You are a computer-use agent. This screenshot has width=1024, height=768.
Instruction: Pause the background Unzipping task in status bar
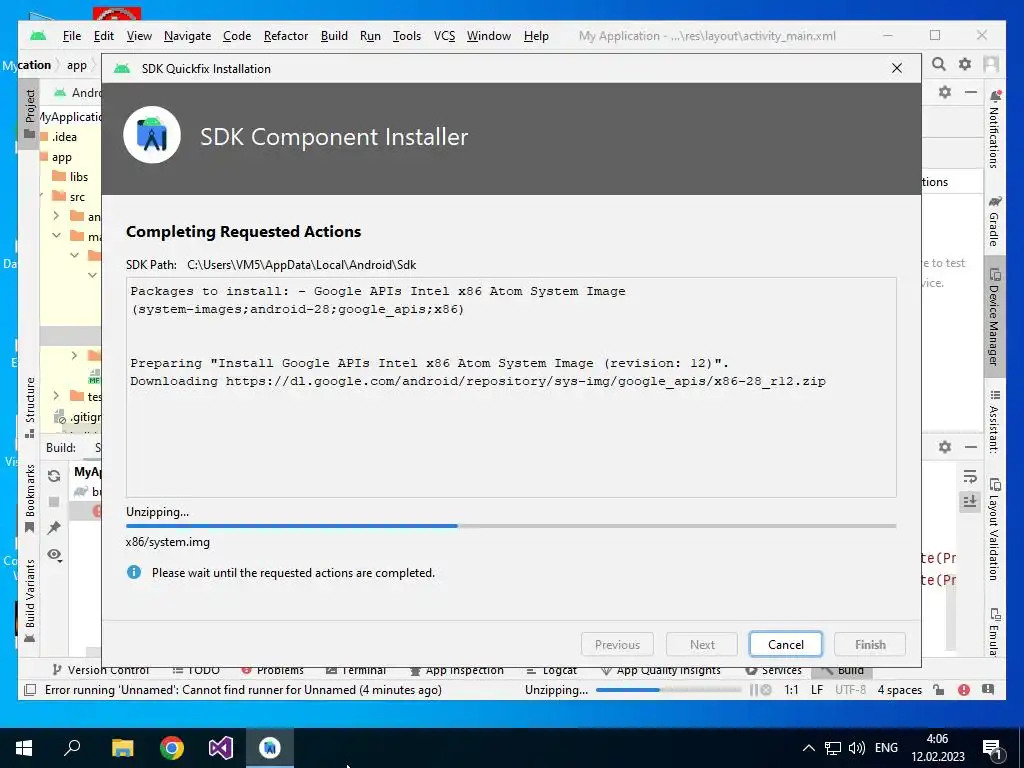754,690
